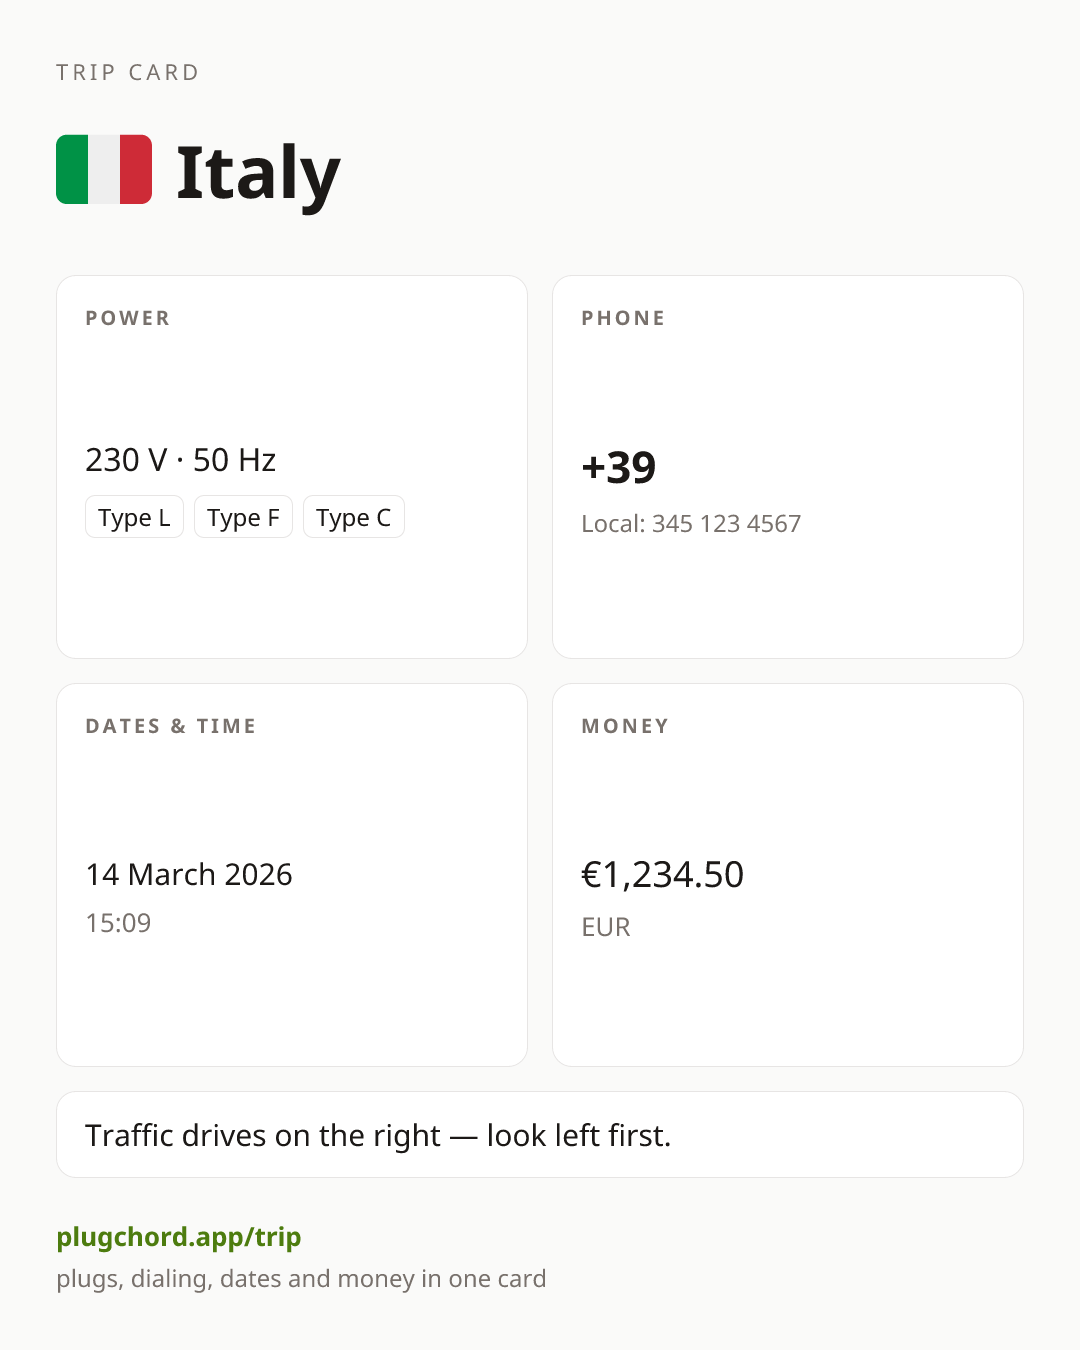The image size is (1080, 1350).
Task: Click the POWER card heading
Action: click(128, 318)
